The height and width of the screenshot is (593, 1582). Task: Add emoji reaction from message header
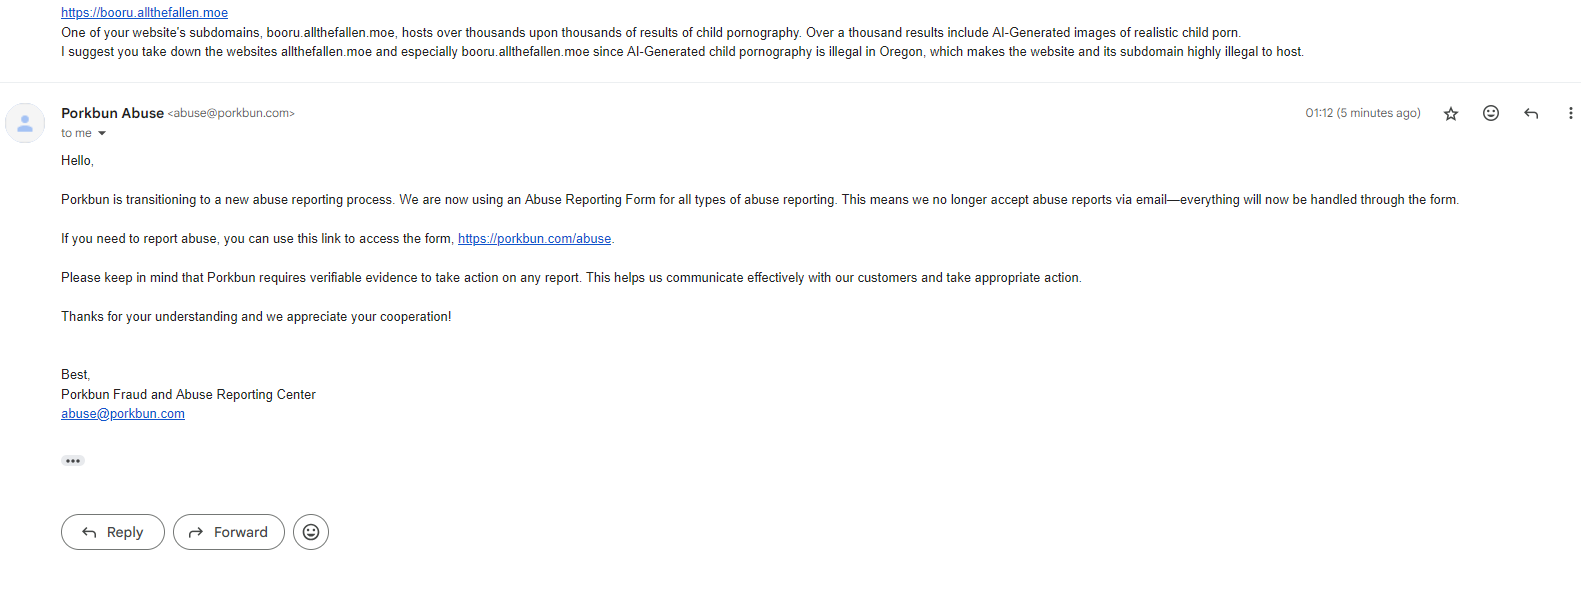coord(1491,113)
